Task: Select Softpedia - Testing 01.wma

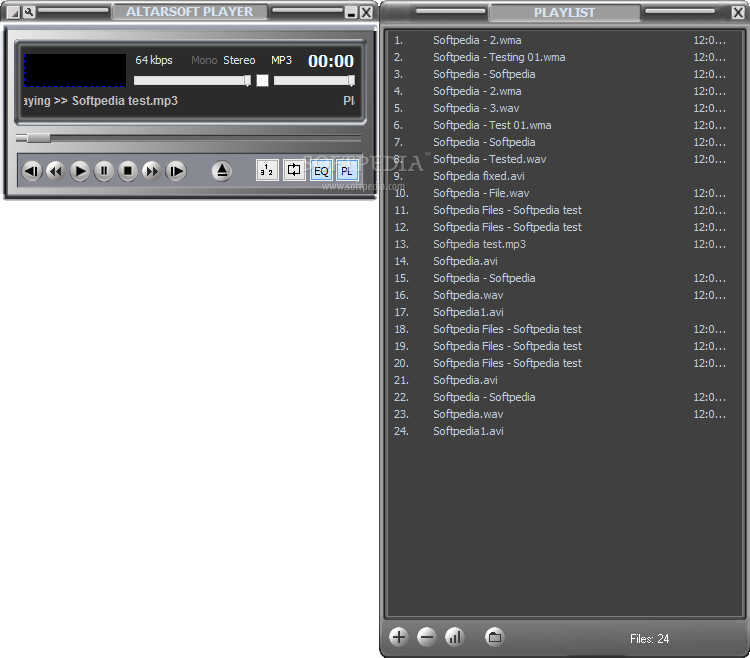Action: 564,57
